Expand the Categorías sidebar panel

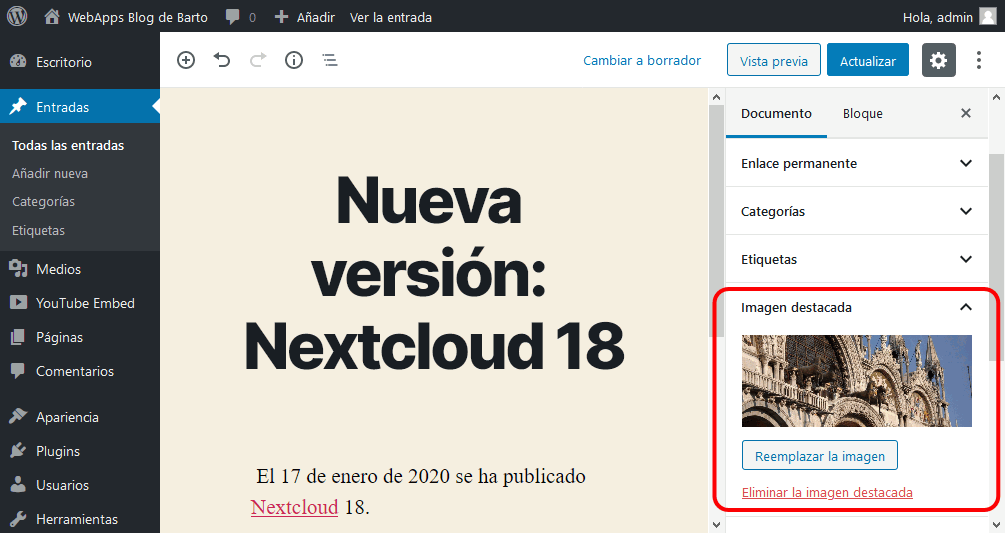[856, 211]
